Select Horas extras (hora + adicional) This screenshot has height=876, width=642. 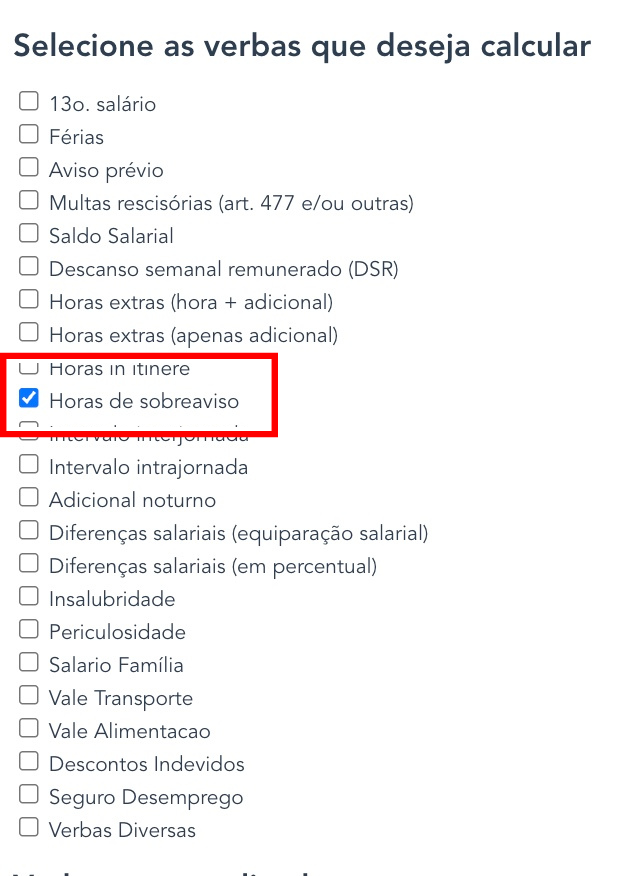click(x=29, y=299)
